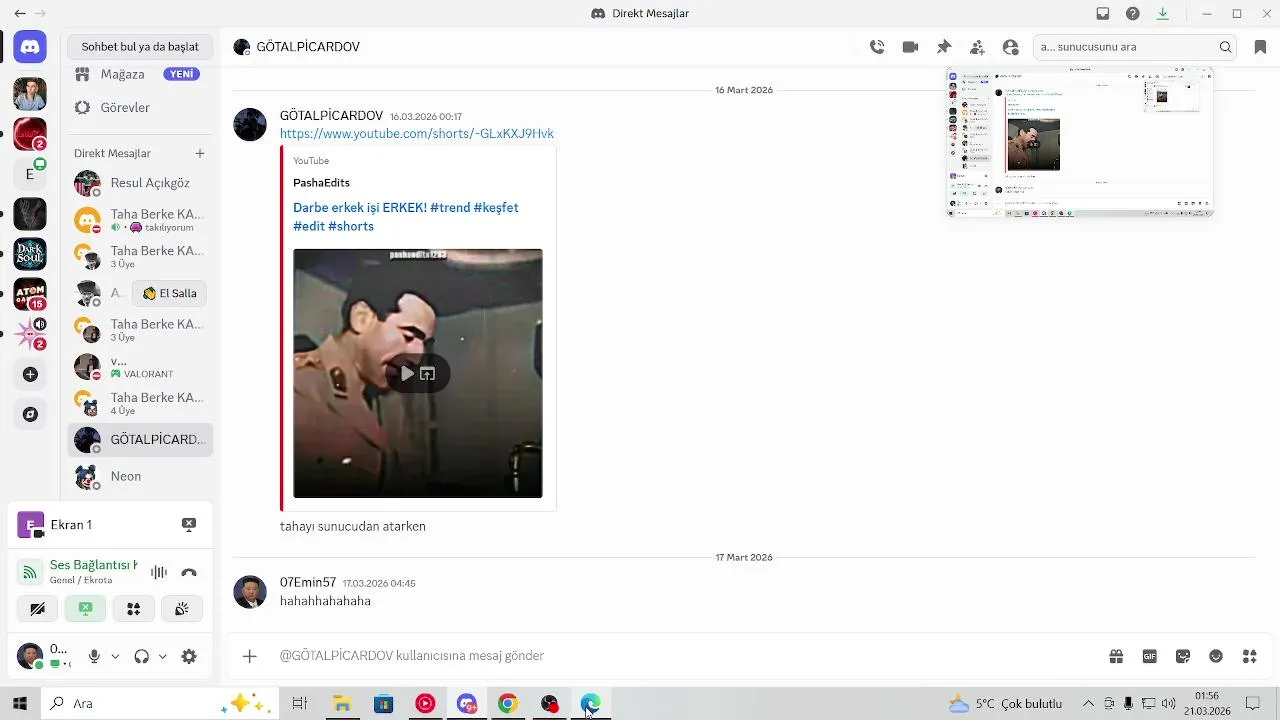Open pinned messages panel
1280x720 pixels.
944,47
